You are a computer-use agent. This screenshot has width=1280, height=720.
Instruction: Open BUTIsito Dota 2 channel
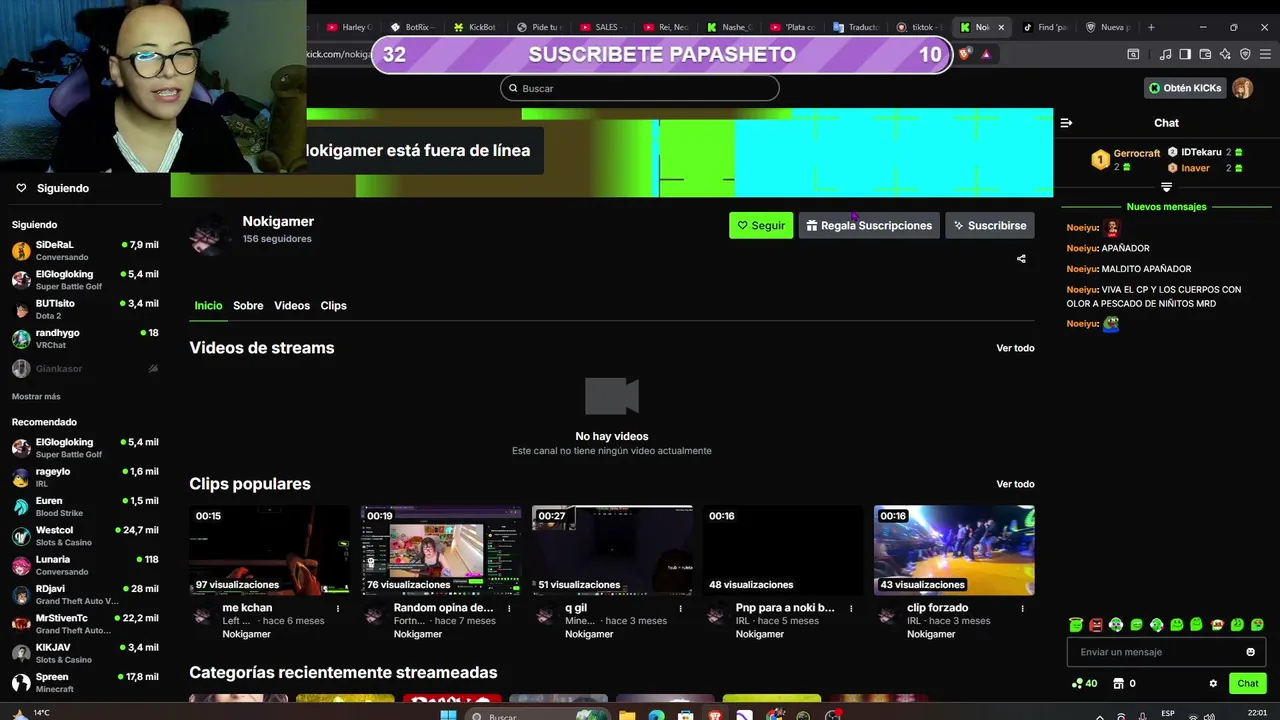point(85,309)
